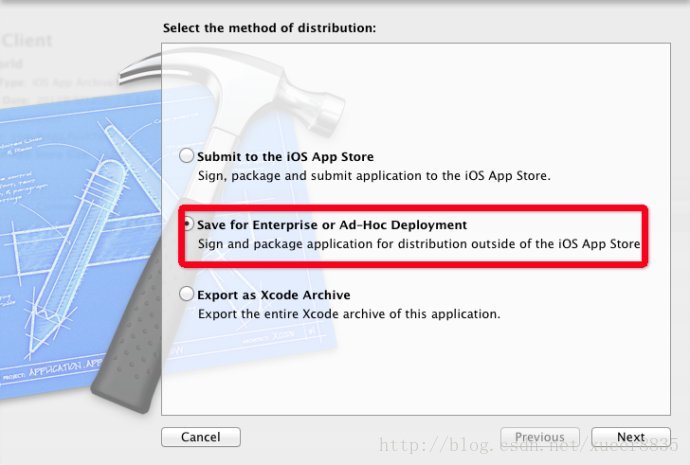Click 'Sign and package application for distribution' description
Viewport: 690px width, 465px height.
(419, 244)
